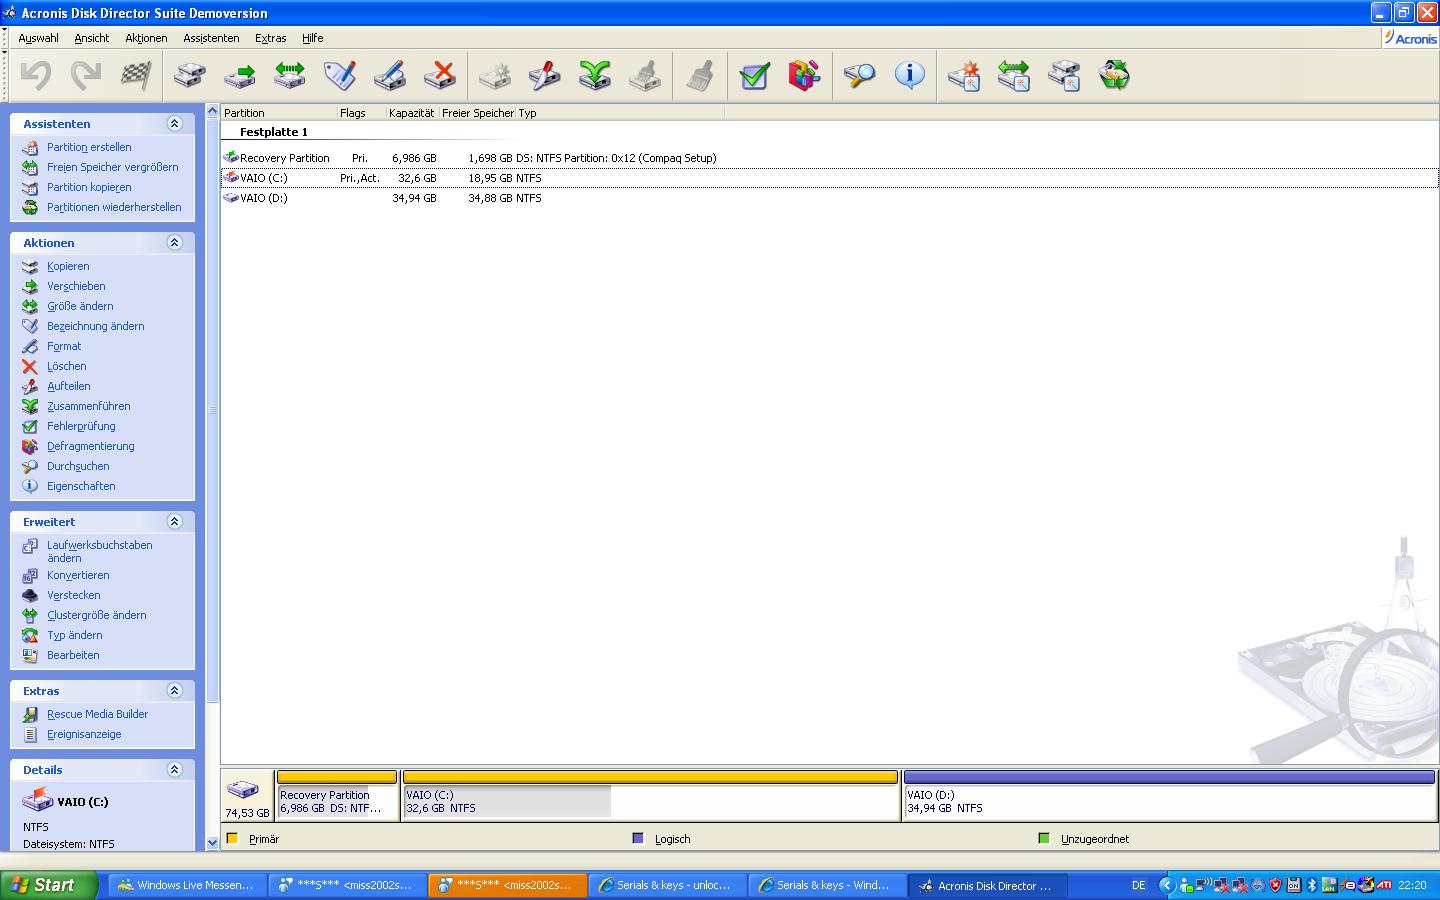Click Zusammenführen in the Aktionen panel
1440x900 pixels.
click(x=88, y=406)
